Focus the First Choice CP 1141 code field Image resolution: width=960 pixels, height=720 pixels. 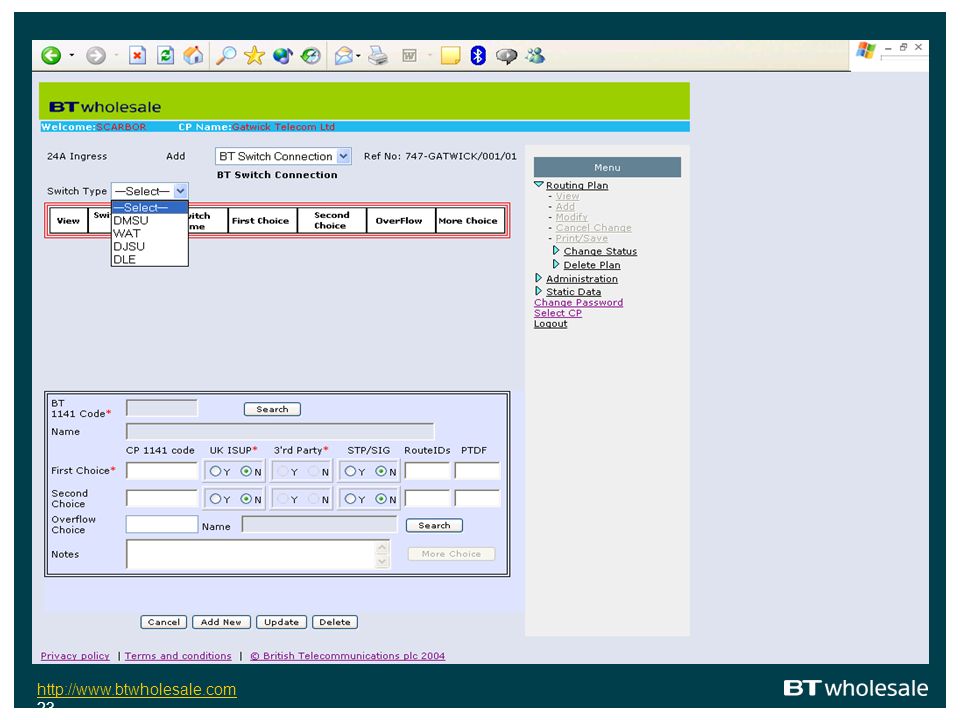pyautogui.click(x=162, y=471)
